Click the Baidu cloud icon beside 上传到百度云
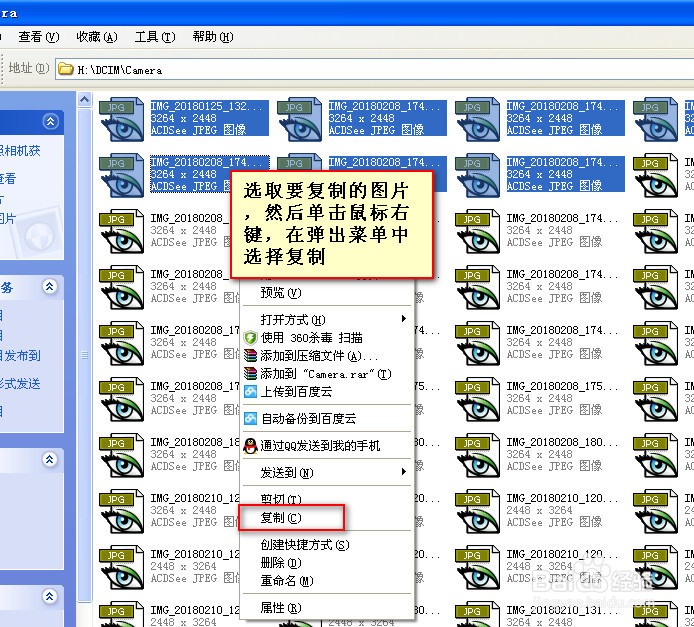 pos(251,392)
